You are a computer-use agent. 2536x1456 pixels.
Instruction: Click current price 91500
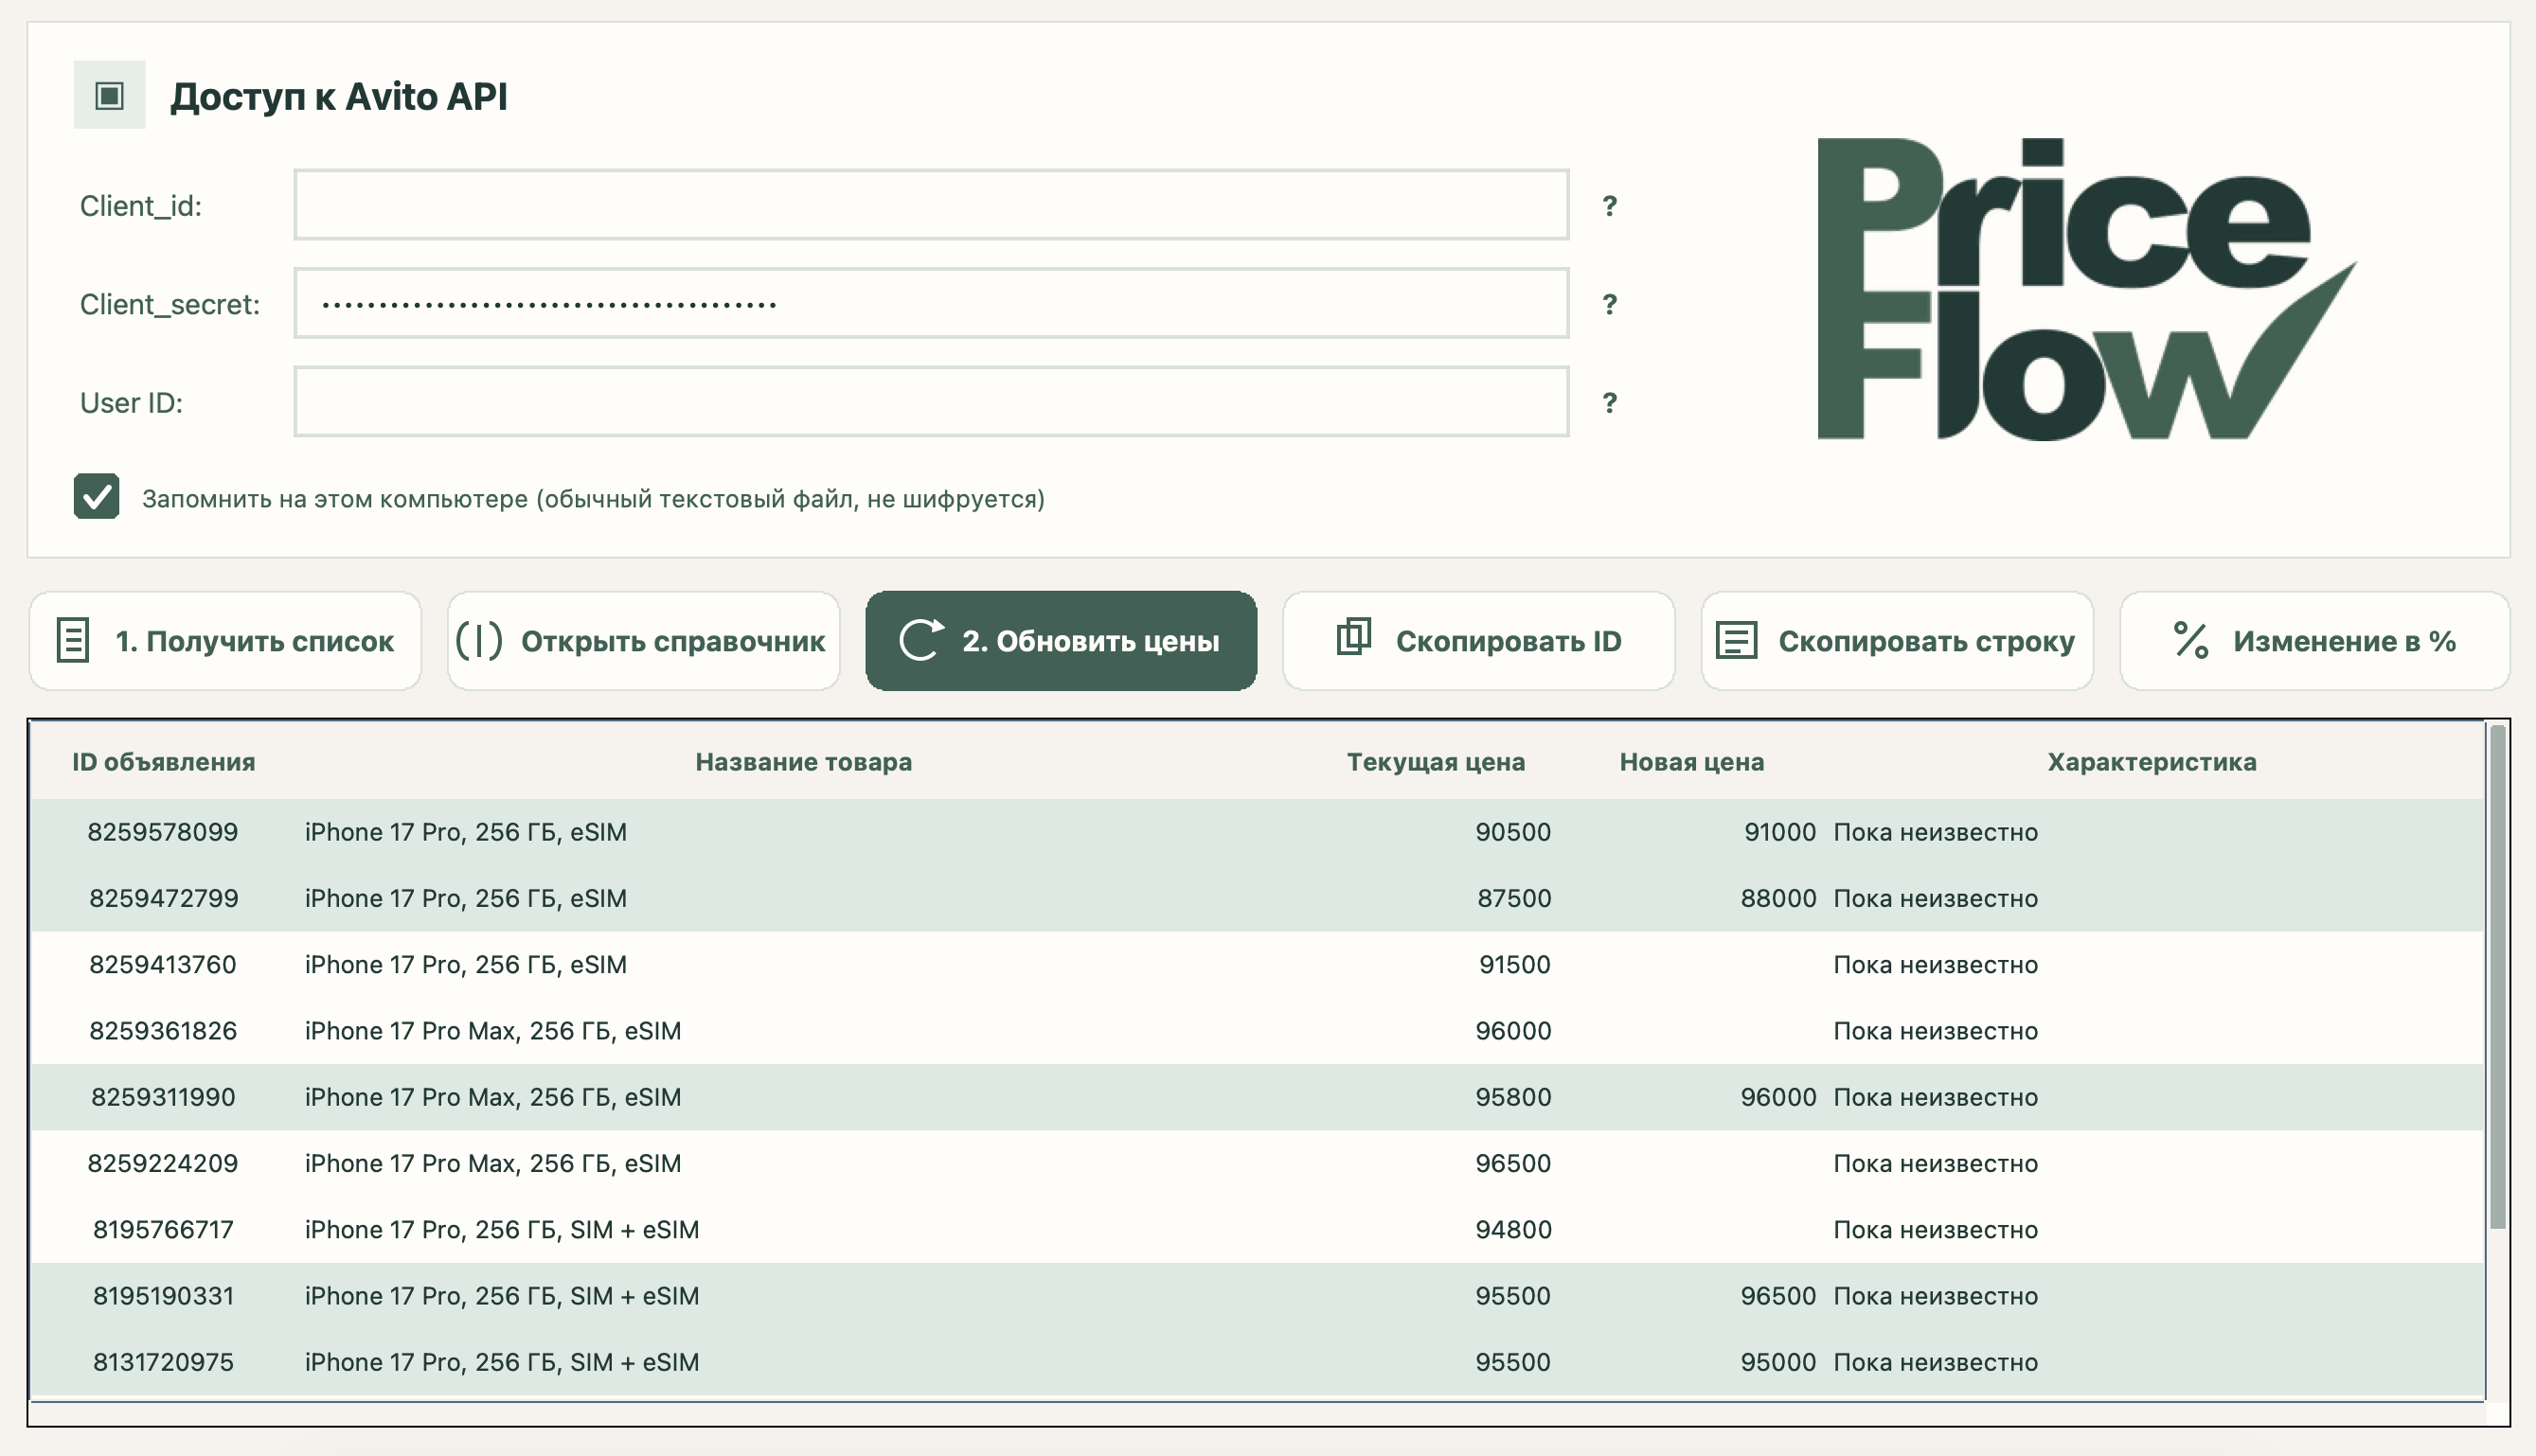[1514, 964]
